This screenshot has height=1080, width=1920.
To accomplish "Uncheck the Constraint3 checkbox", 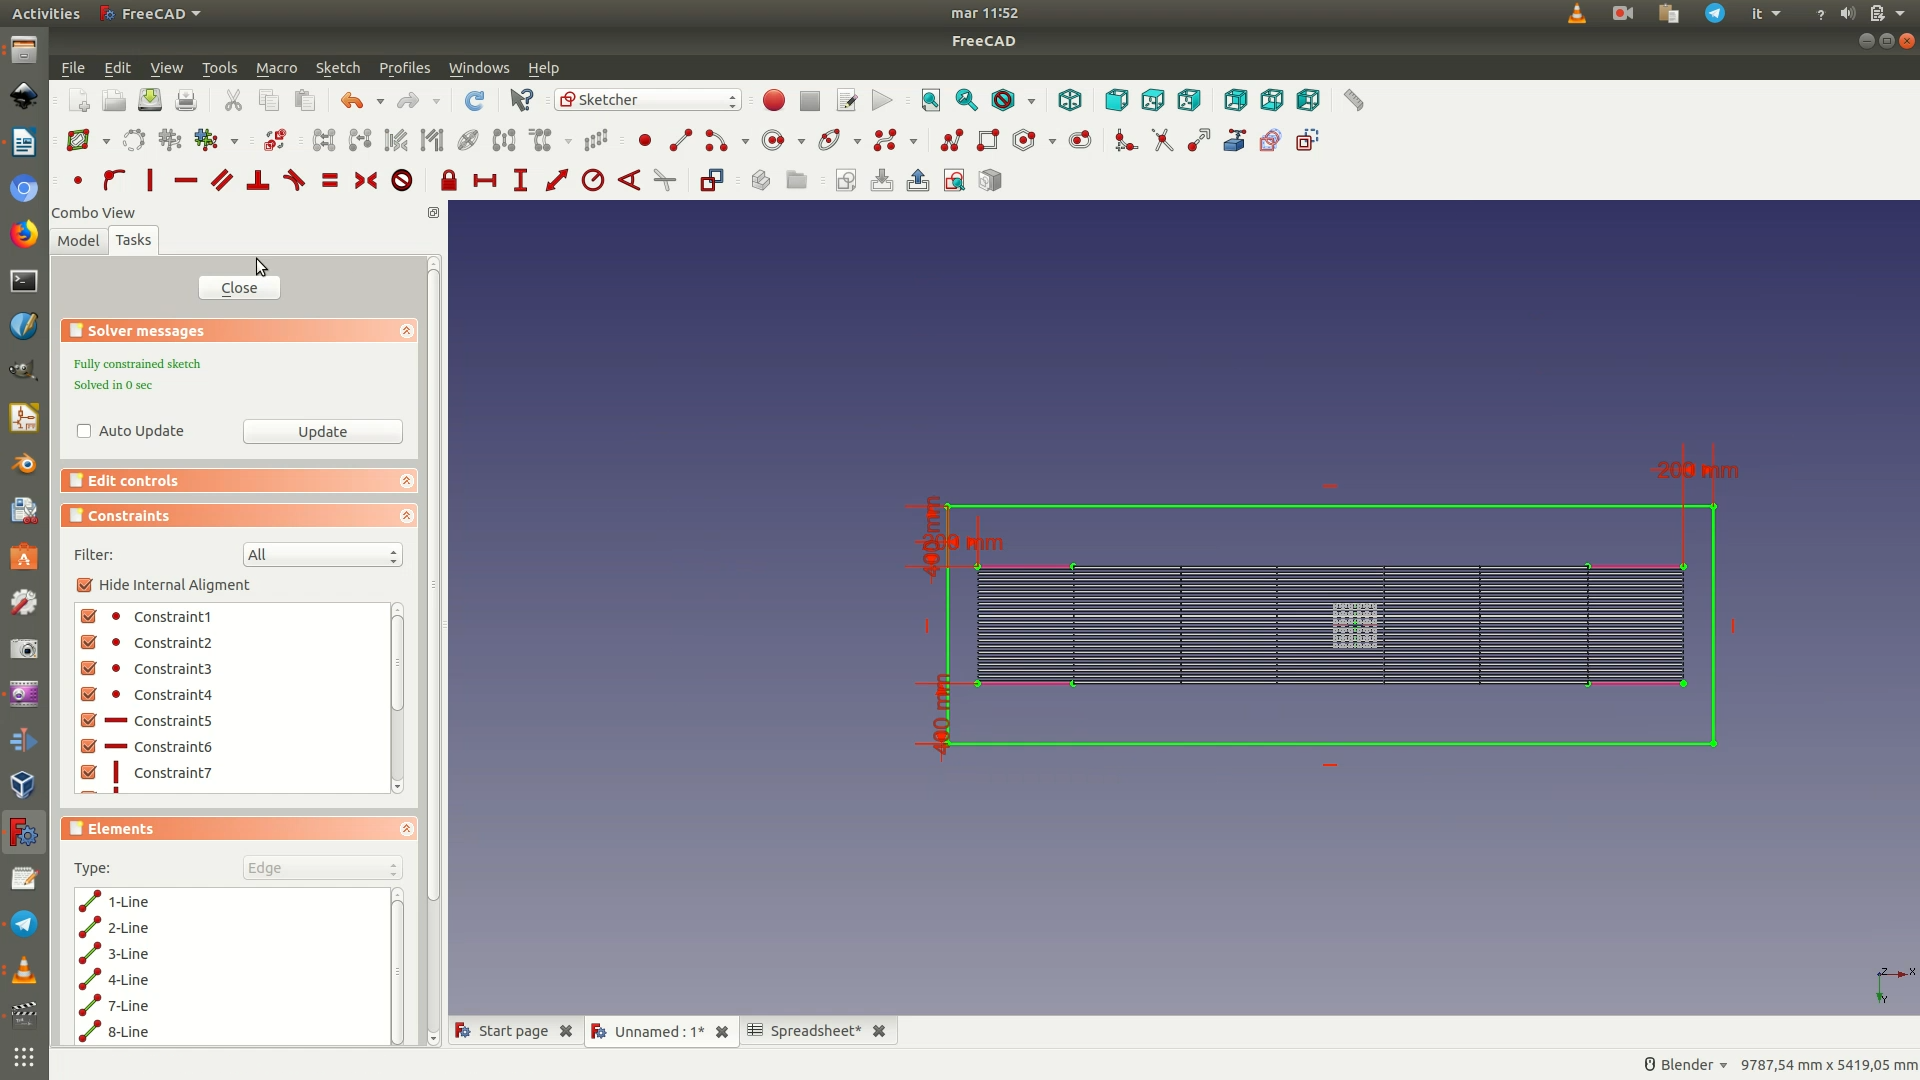I will click(89, 669).
